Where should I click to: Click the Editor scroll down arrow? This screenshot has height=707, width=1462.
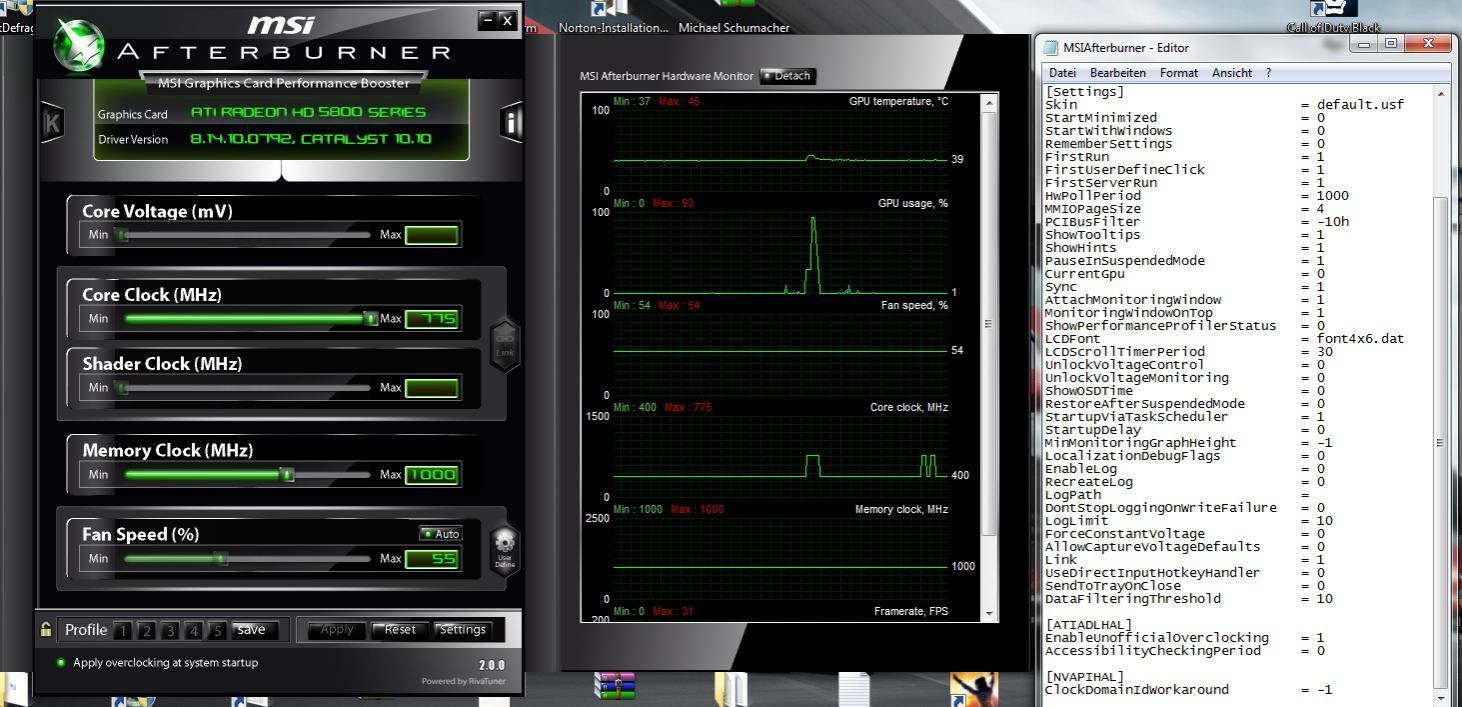pyautogui.click(x=1441, y=698)
